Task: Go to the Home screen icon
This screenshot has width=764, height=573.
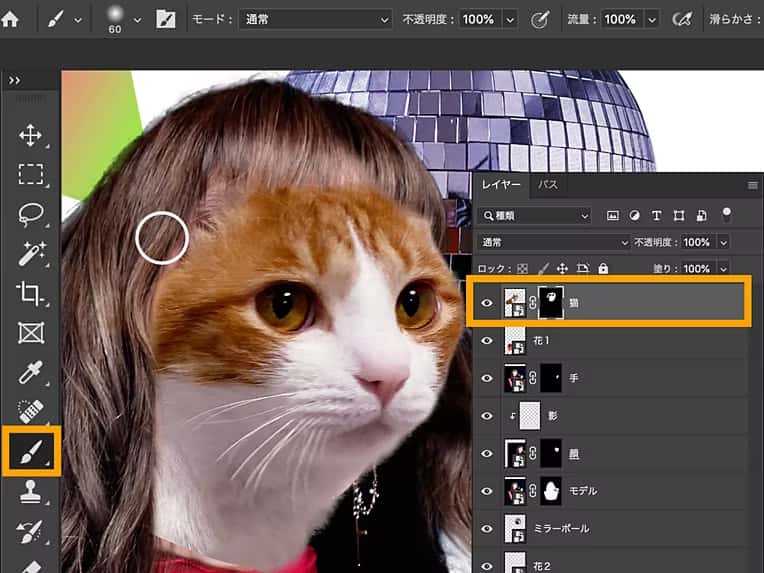Action: point(10,19)
